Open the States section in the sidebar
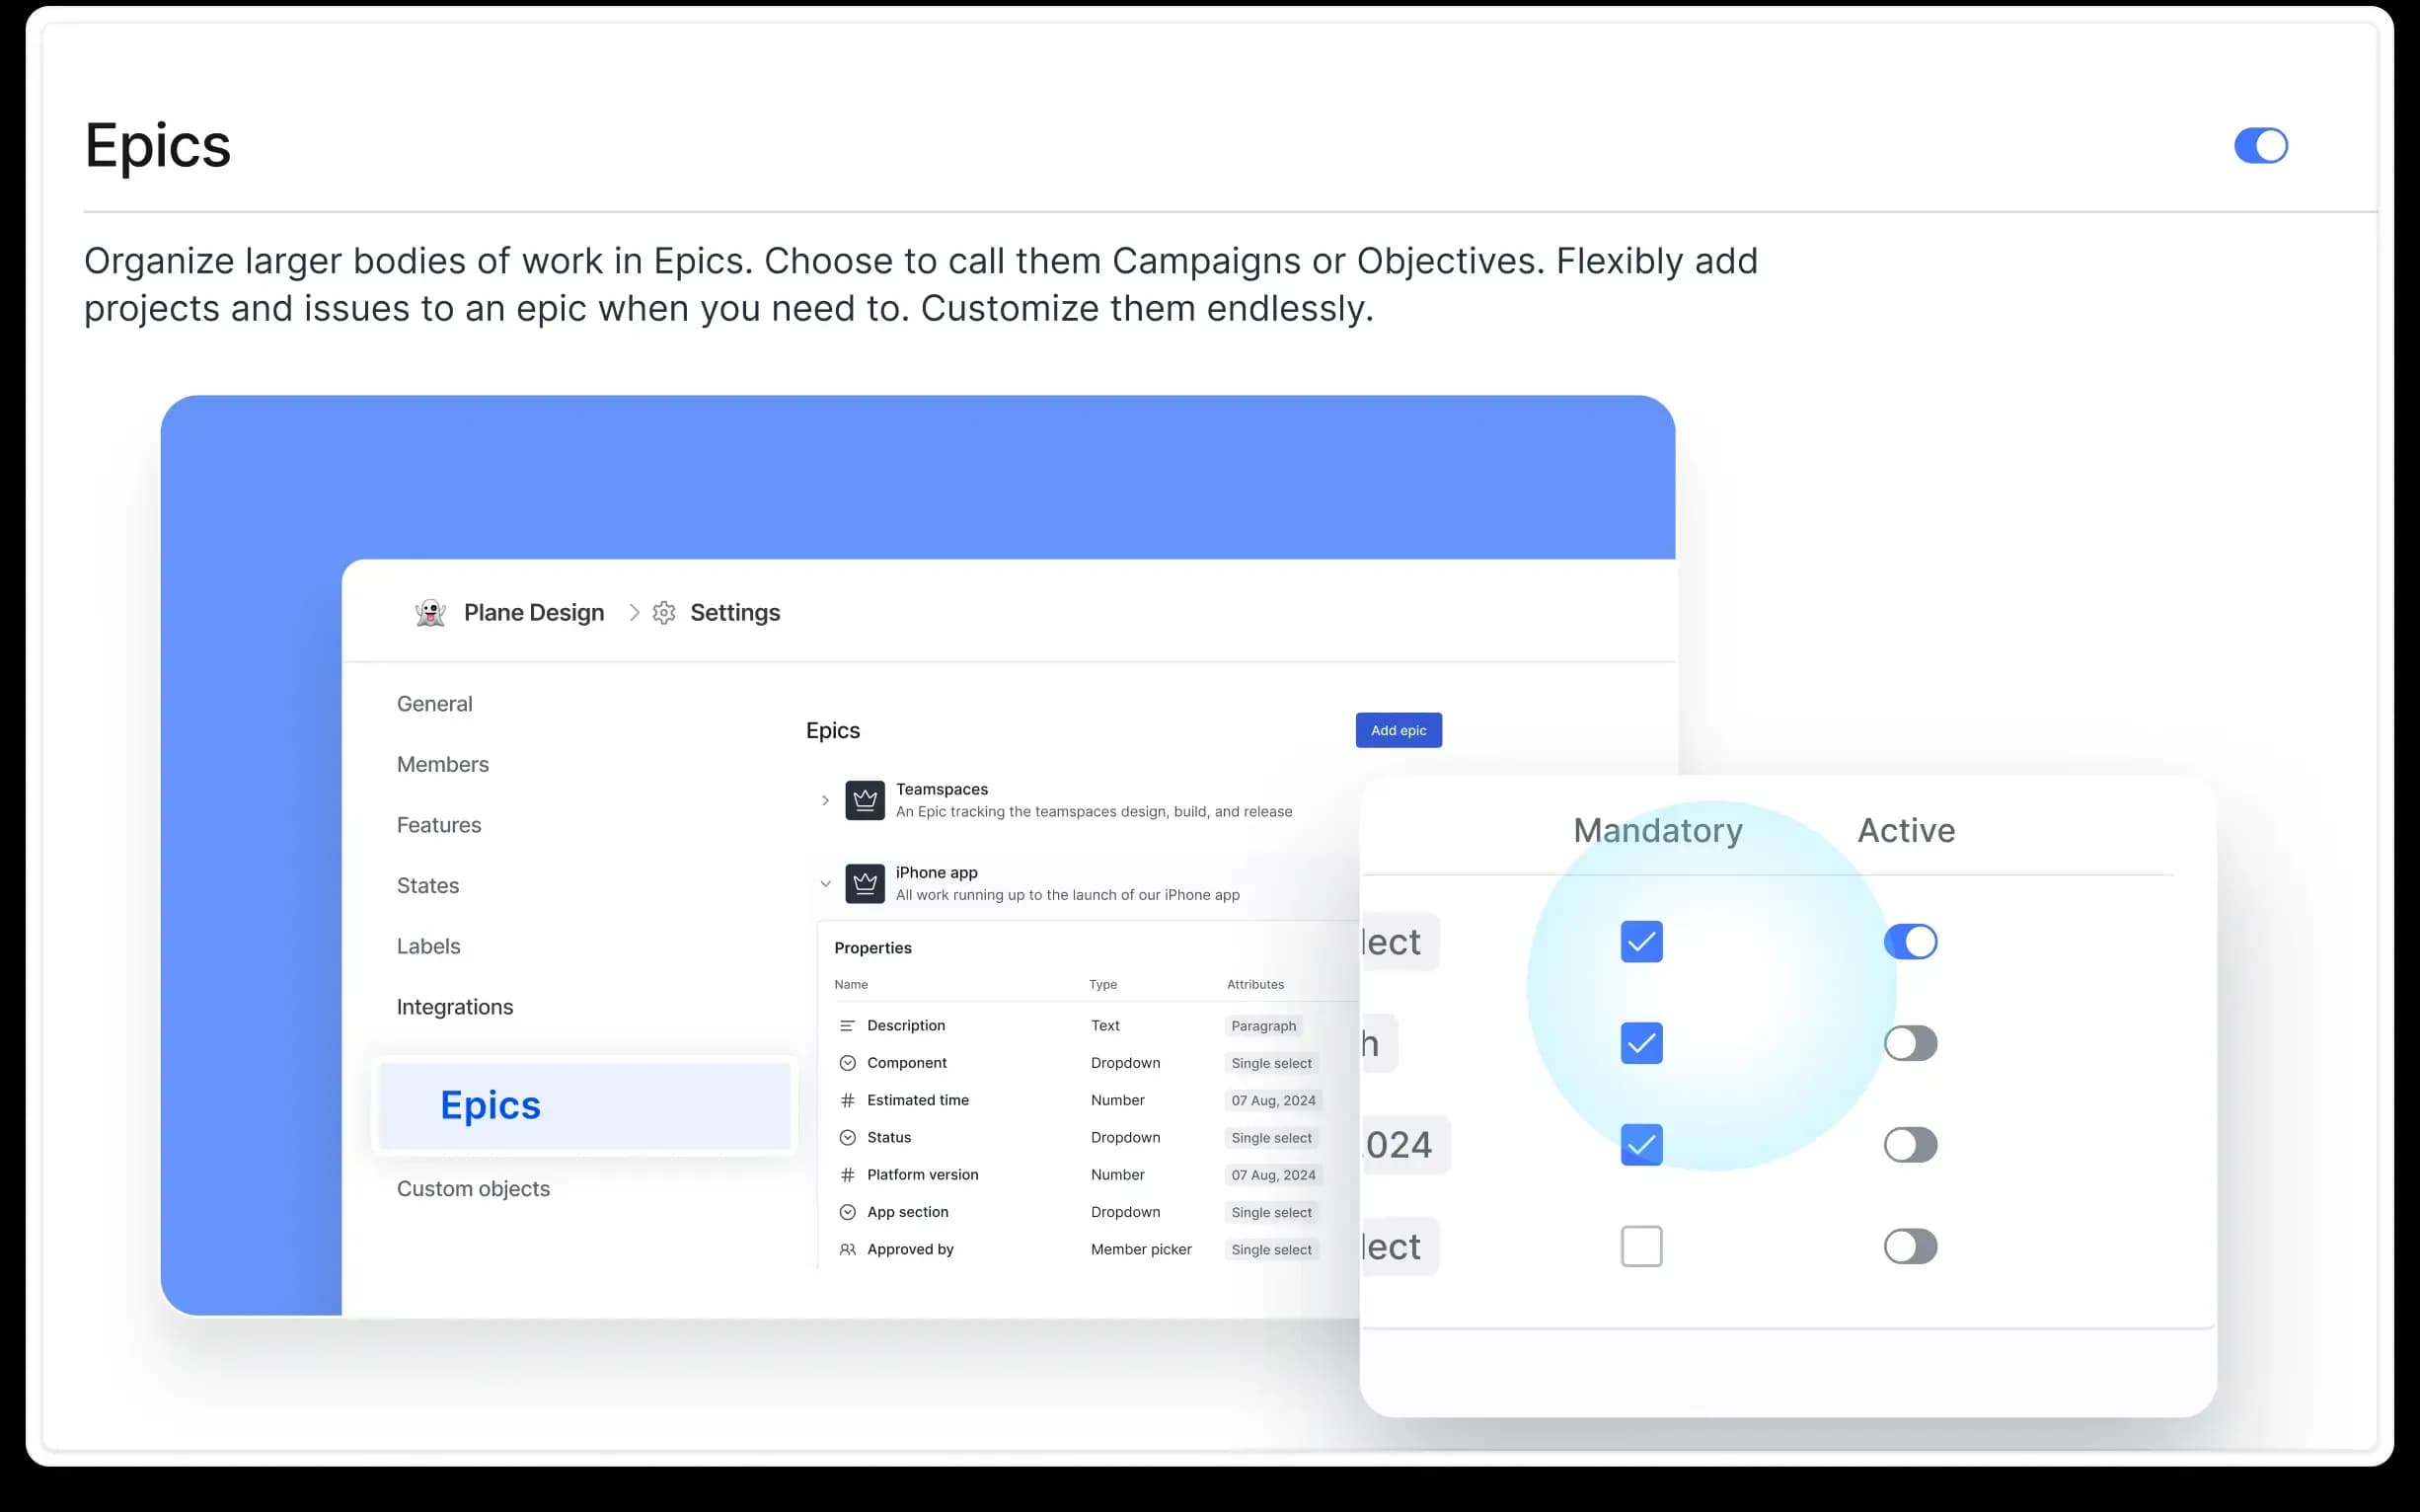 [428, 885]
